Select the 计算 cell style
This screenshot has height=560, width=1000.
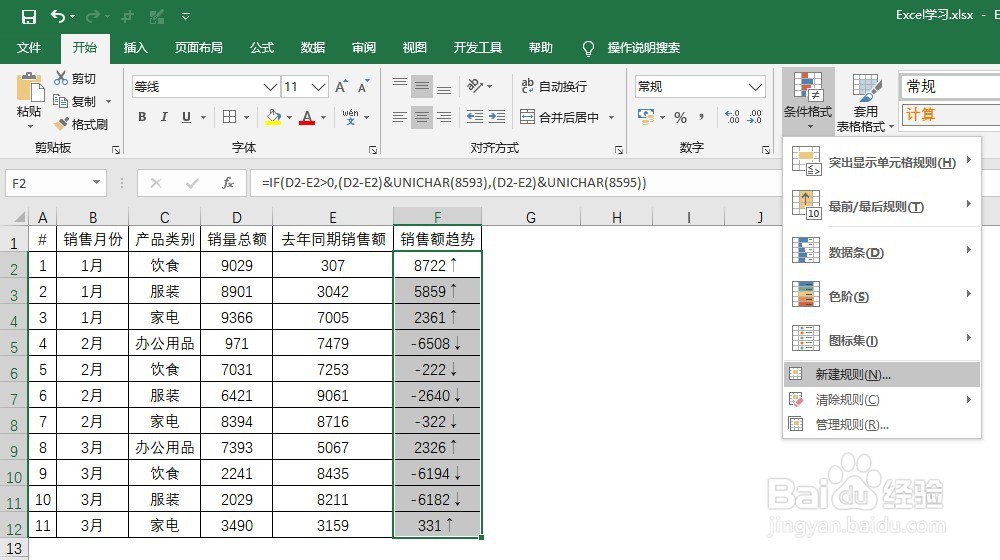click(949, 115)
